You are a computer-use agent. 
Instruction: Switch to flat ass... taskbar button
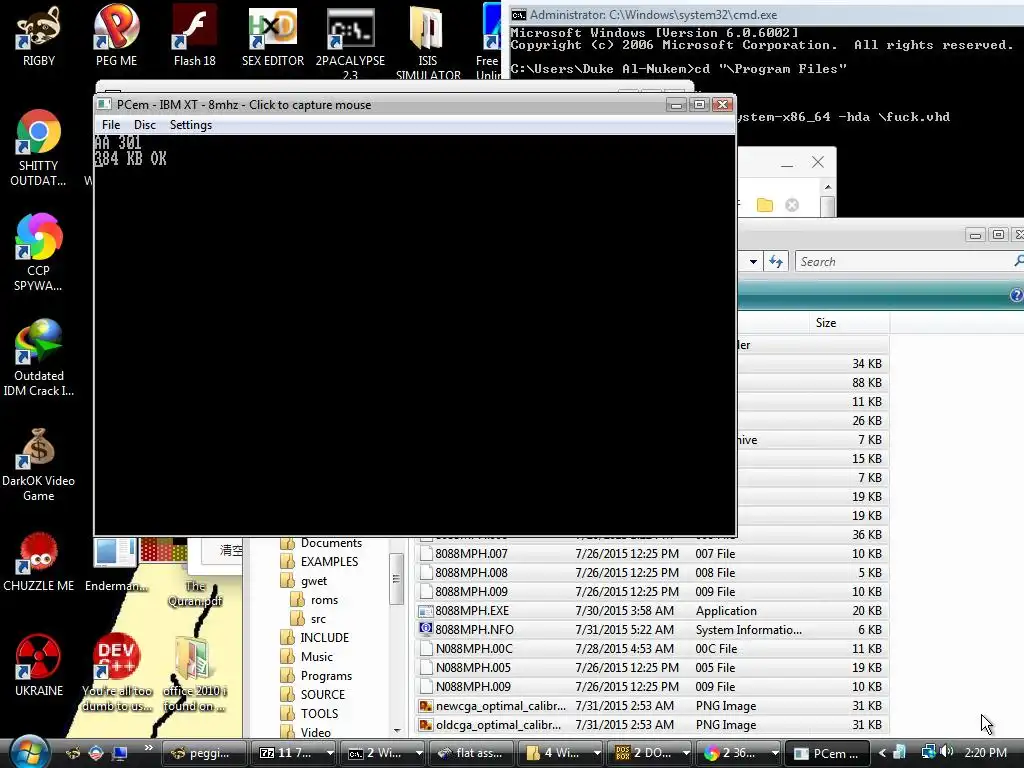coord(471,753)
